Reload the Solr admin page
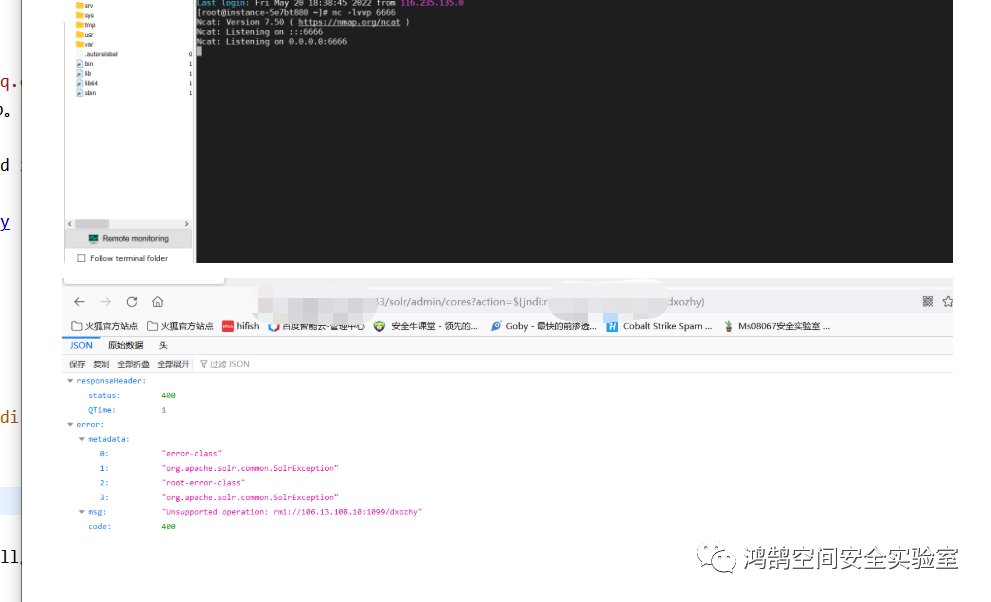The height and width of the screenshot is (602, 991). pyautogui.click(x=131, y=302)
